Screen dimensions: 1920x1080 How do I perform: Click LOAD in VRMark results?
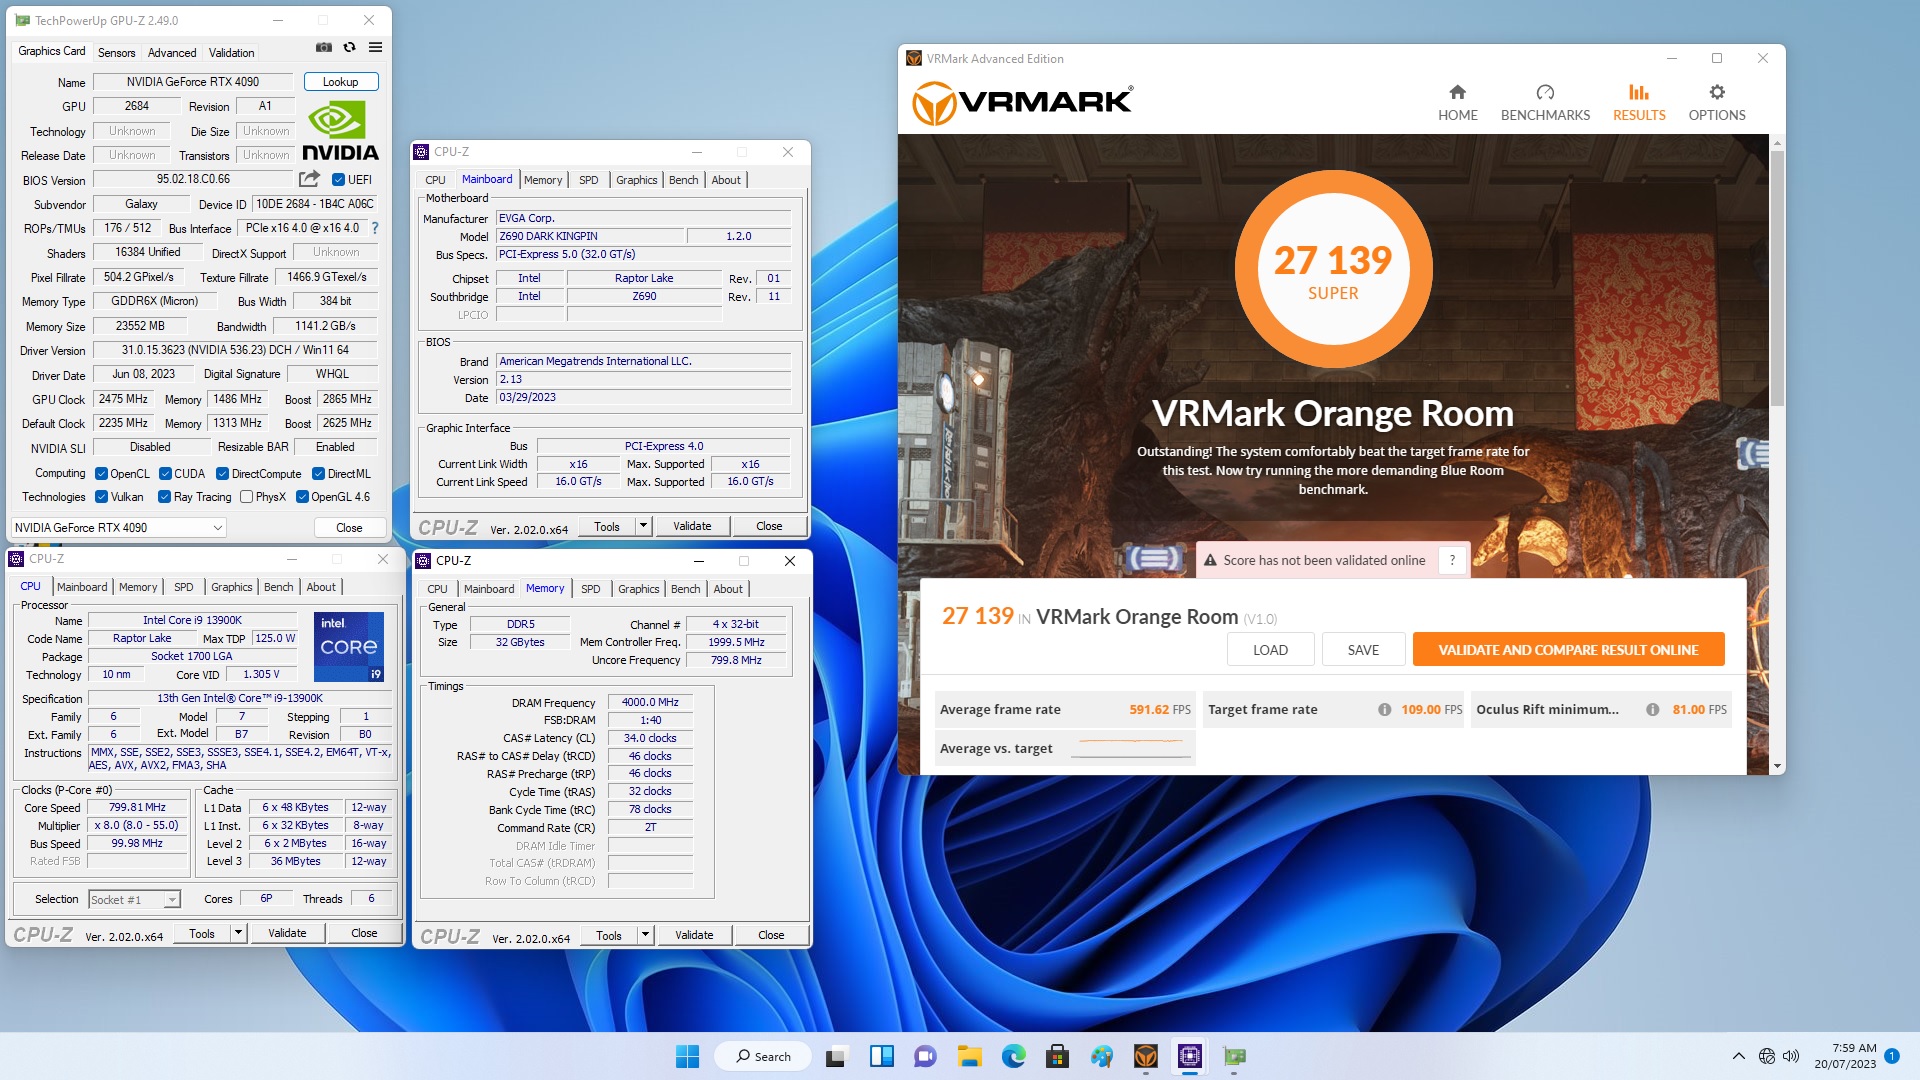click(1270, 649)
